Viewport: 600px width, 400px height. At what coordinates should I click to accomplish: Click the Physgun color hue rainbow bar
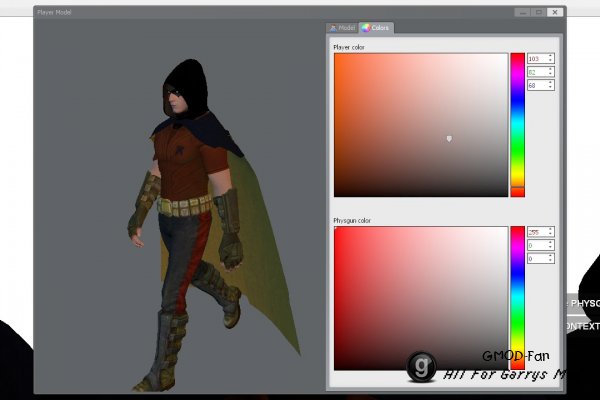click(517, 297)
